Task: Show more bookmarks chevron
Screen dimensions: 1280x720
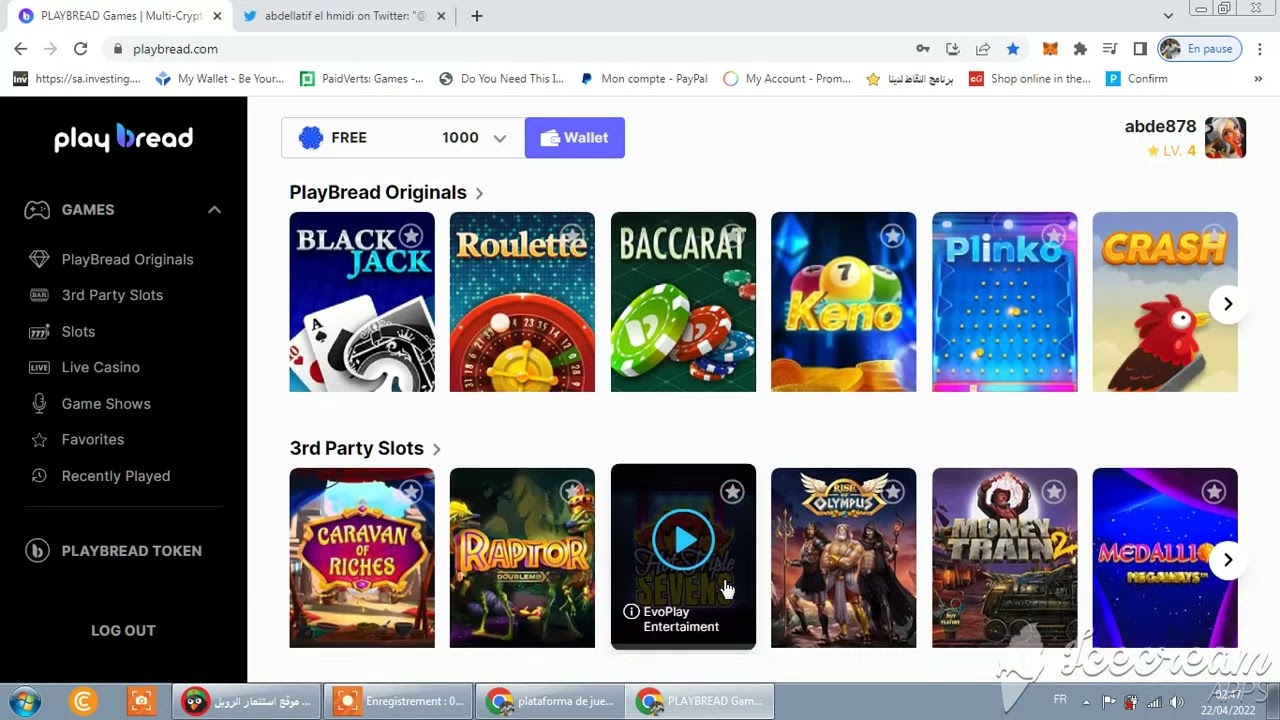Action: click(1258, 79)
